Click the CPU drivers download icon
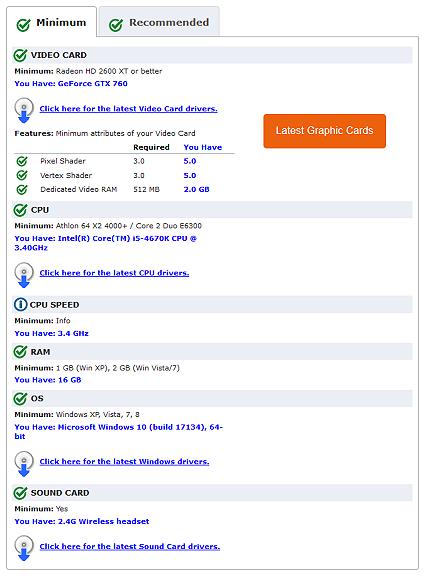This screenshot has height=578, width=425. (x=24, y=275)
